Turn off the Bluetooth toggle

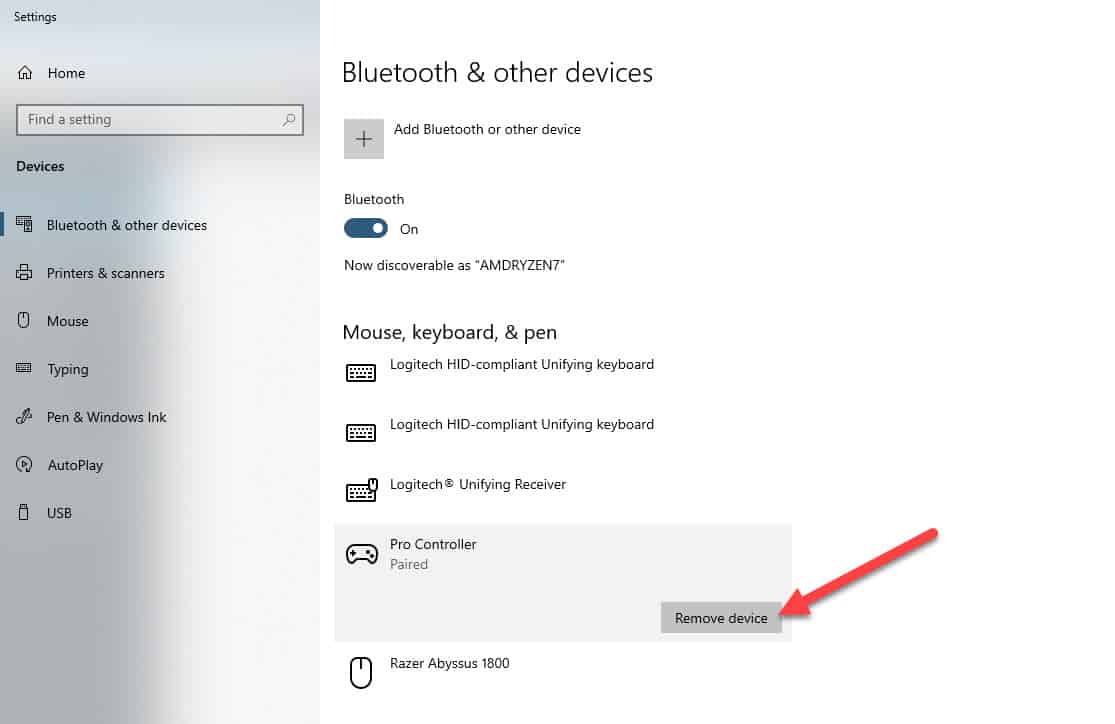[x=366, y=228]
